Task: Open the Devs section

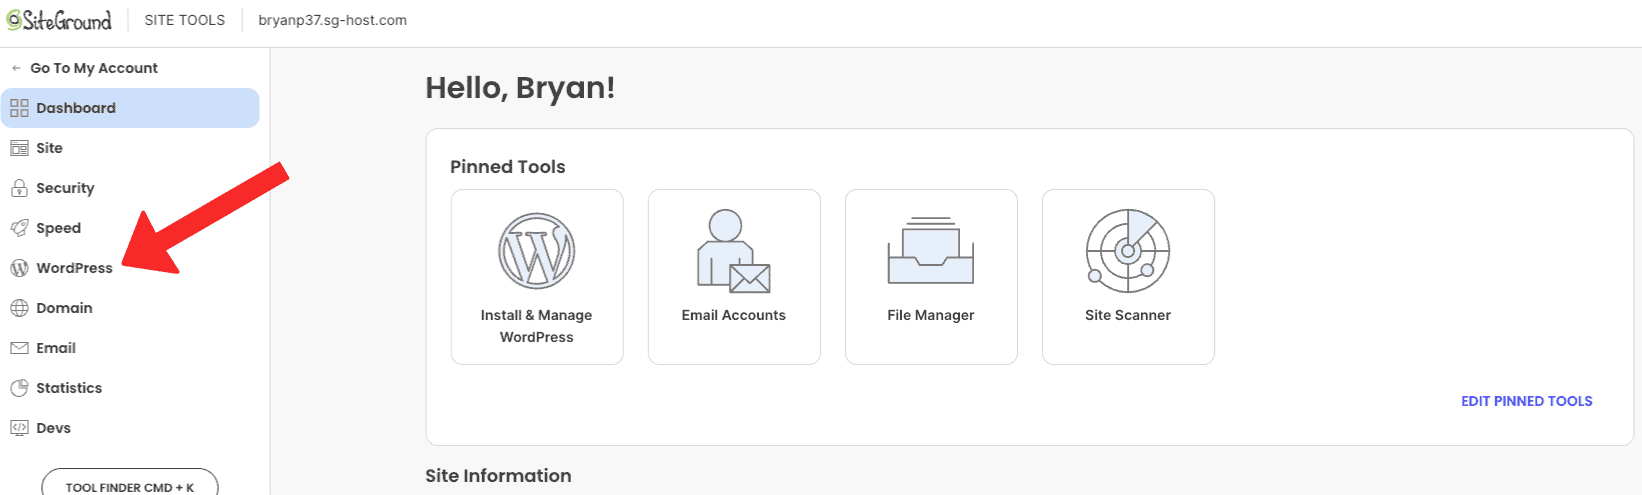Action: (x=130, y=428)
